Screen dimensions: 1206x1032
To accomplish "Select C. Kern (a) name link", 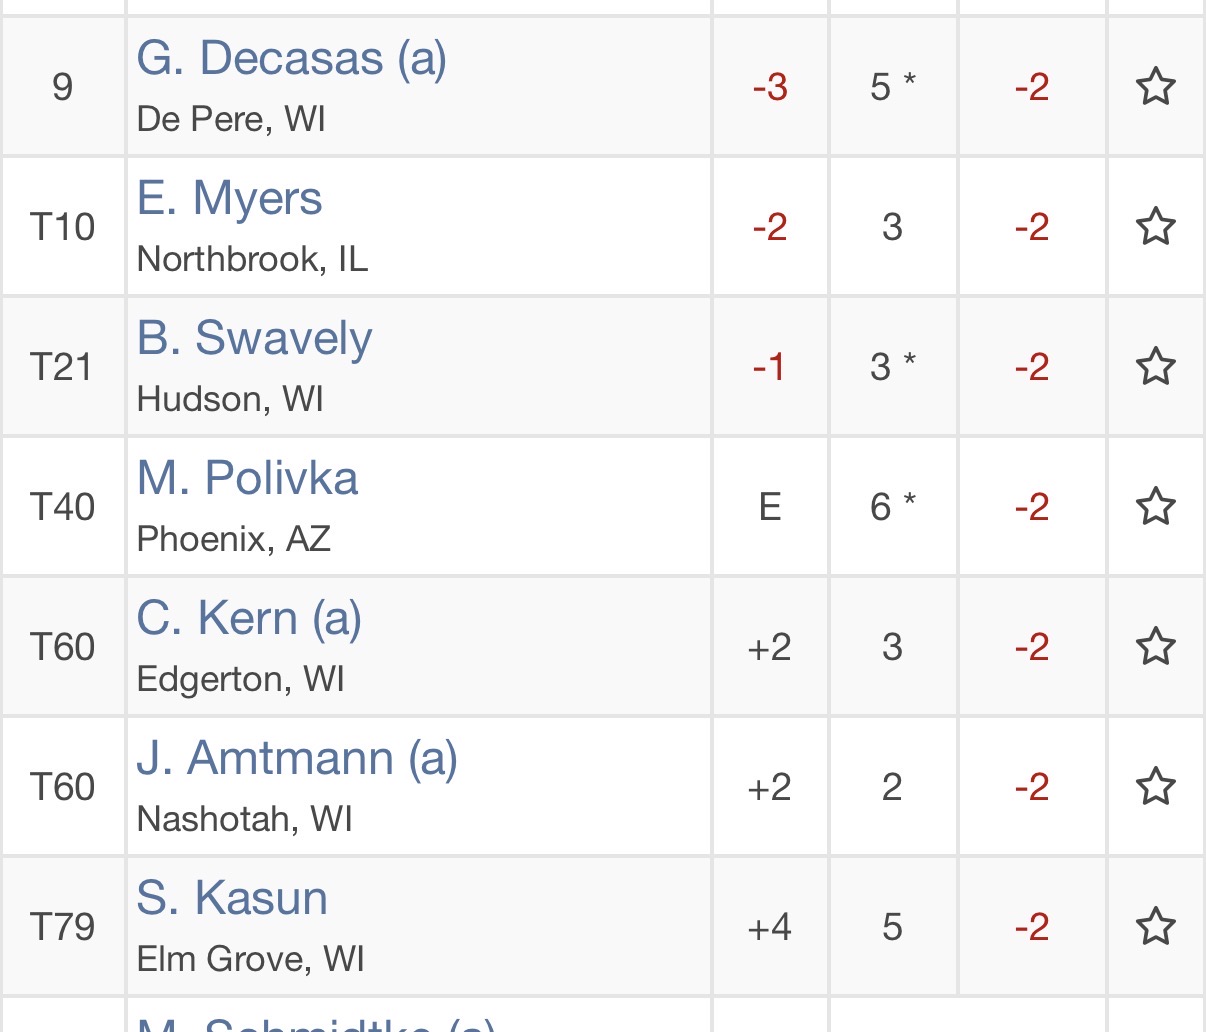I will pyautogui.click(x=250, y=619).
